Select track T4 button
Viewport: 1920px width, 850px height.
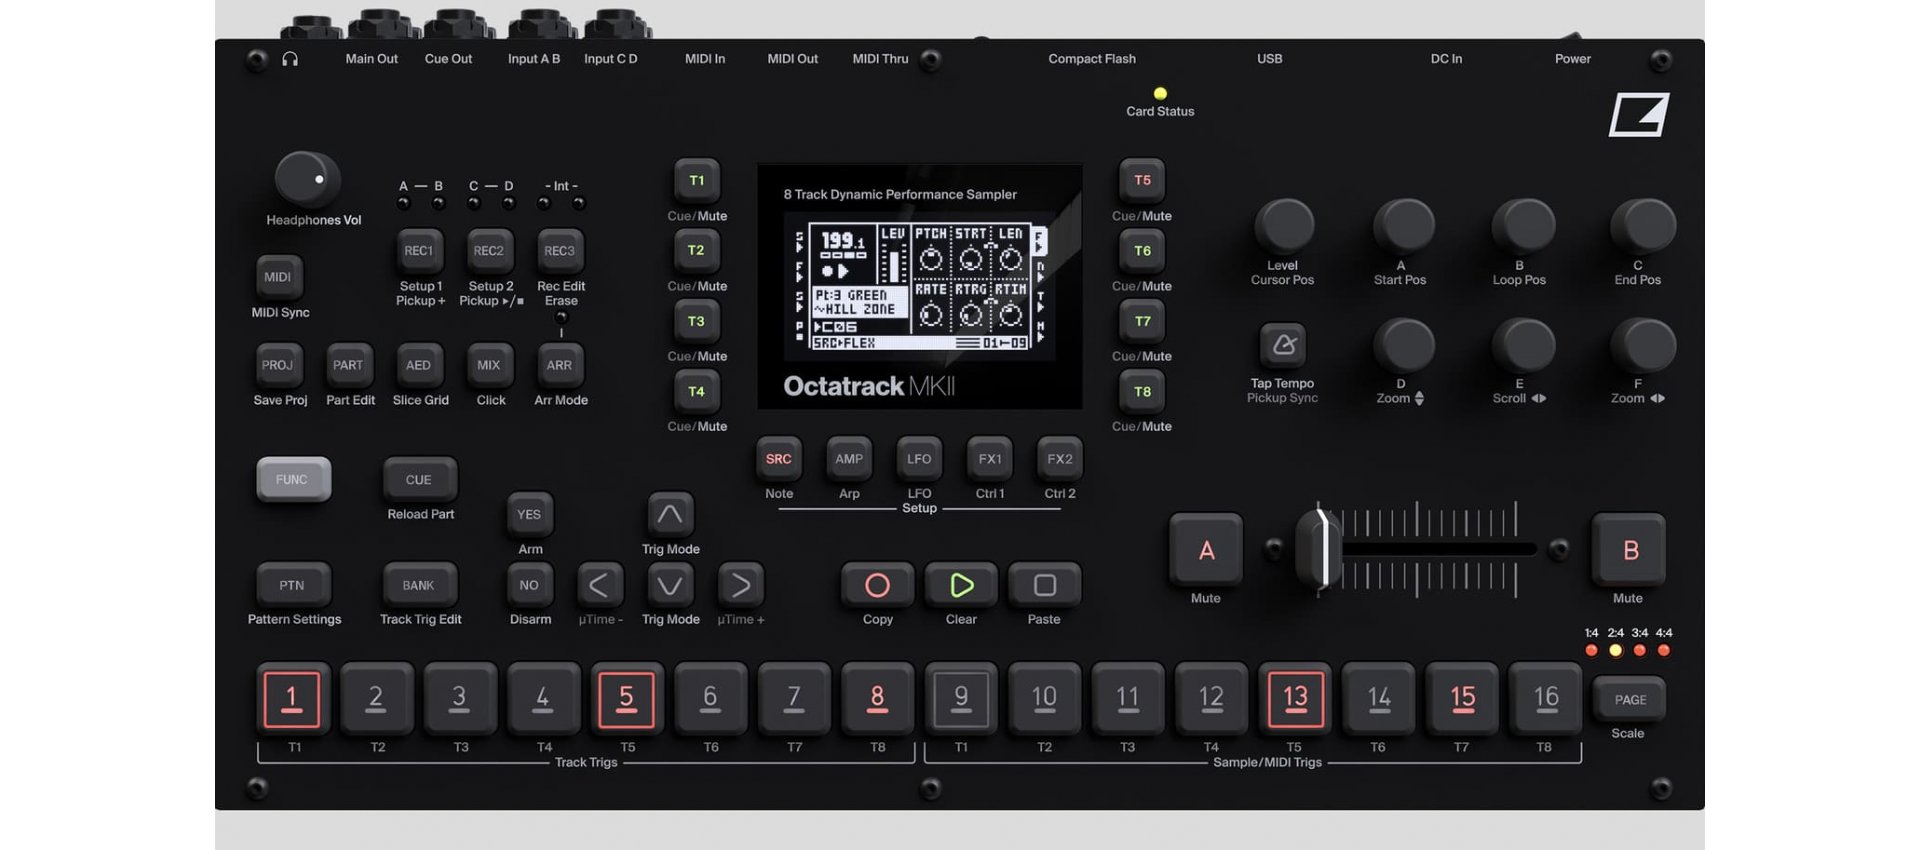(x=697, y=391)
